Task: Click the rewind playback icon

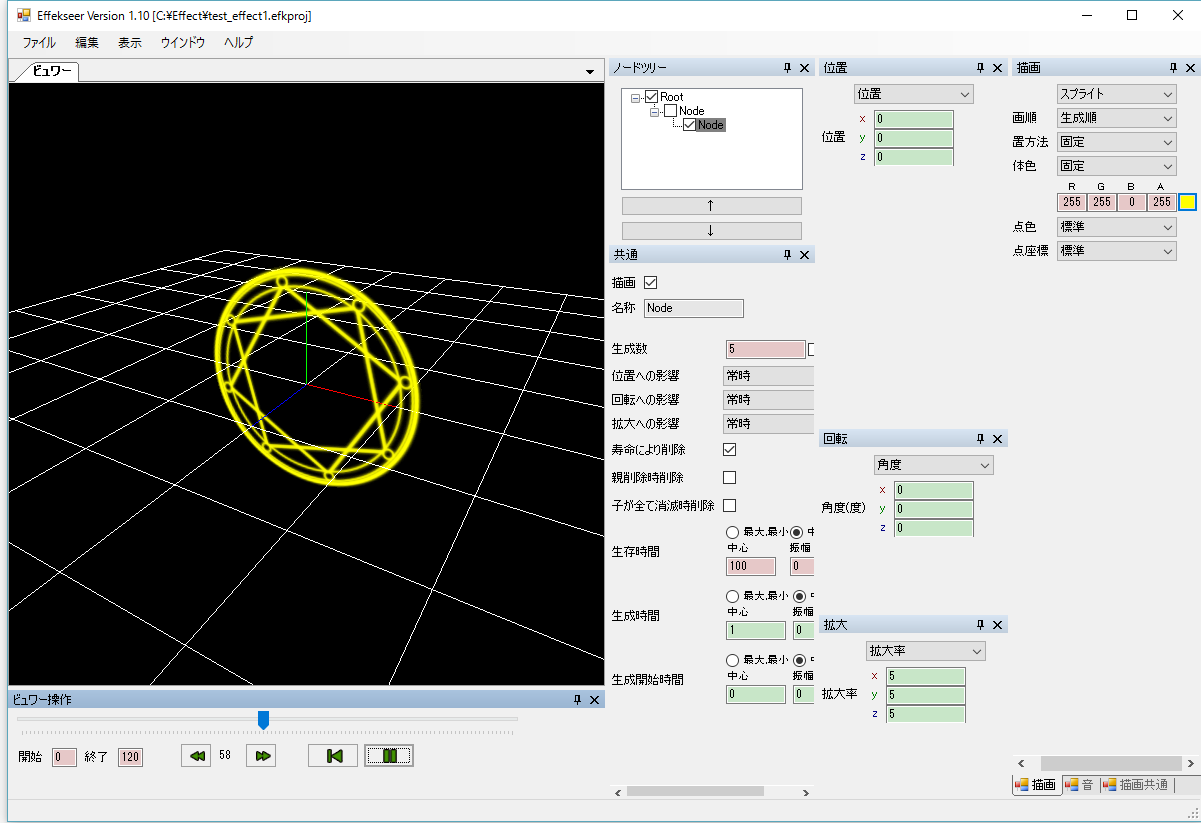Action: 196,755
